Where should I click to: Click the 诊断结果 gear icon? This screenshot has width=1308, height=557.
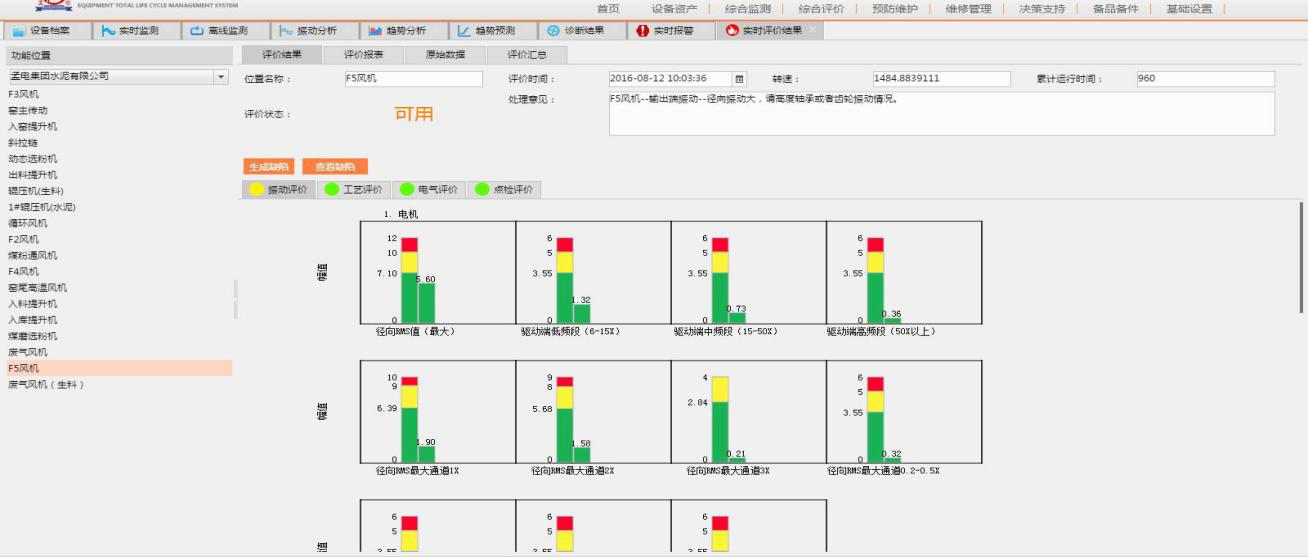[x=553, y=31]
